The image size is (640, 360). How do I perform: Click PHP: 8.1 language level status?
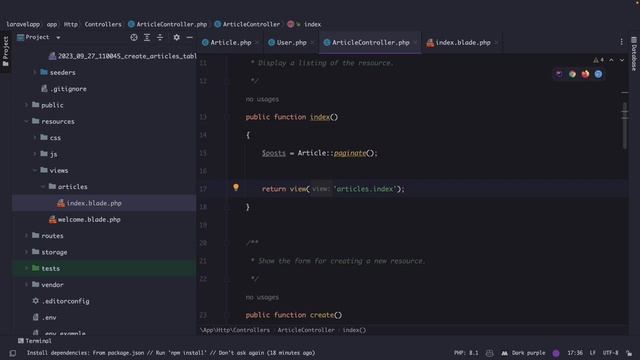point(466,353)
